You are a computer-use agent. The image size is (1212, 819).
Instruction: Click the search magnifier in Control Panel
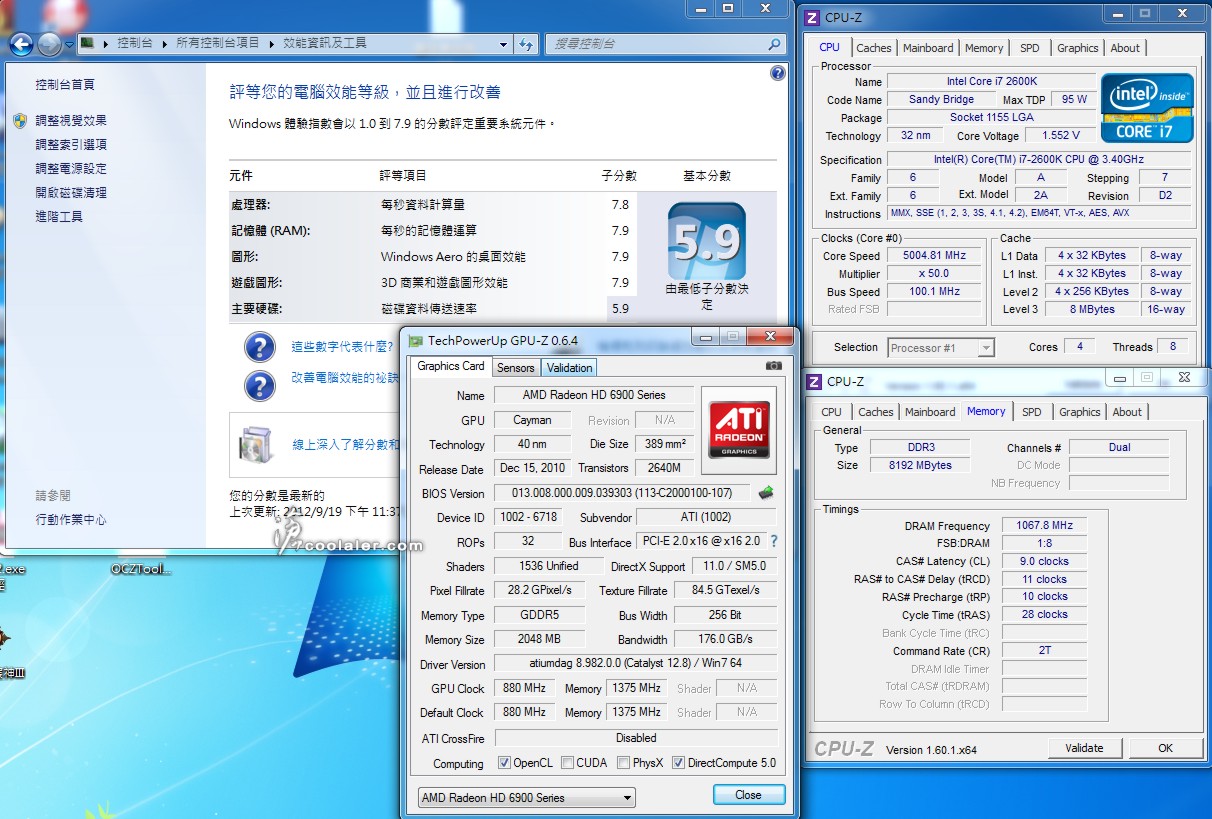coord(774,44)
